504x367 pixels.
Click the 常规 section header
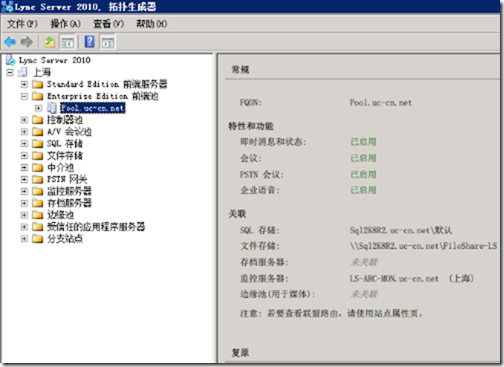tap(240, 70)
